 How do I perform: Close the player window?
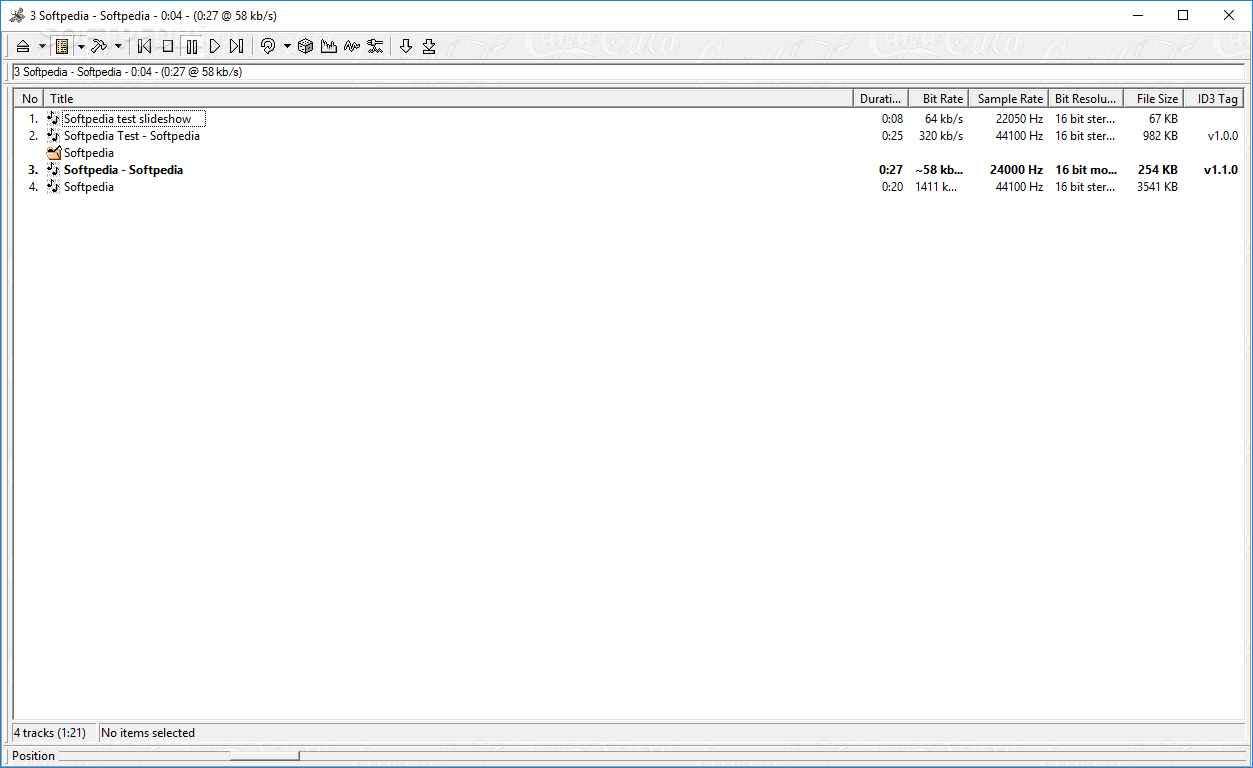coord(1230,15)
